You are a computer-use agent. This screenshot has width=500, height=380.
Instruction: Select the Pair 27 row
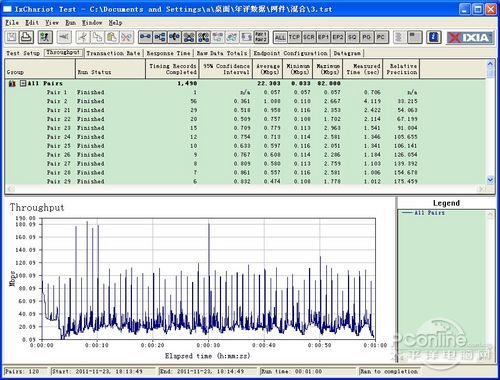[245, 164]
